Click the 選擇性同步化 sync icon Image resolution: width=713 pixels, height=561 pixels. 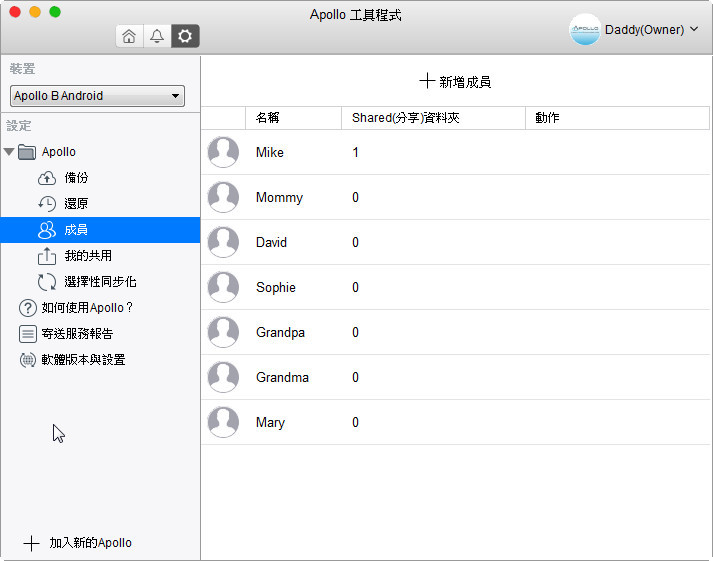click(x=47, y=282)
